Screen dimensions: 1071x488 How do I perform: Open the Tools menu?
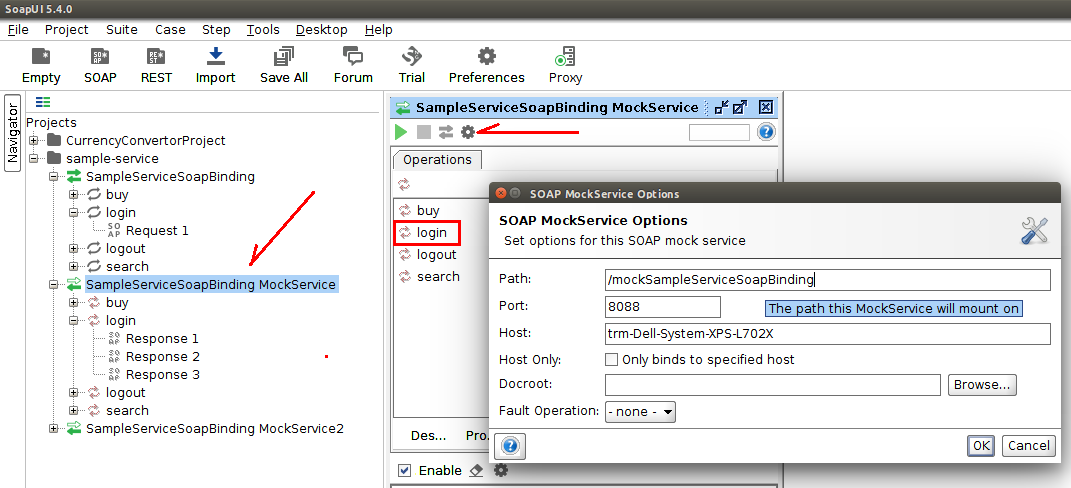(x=263, y=30)
